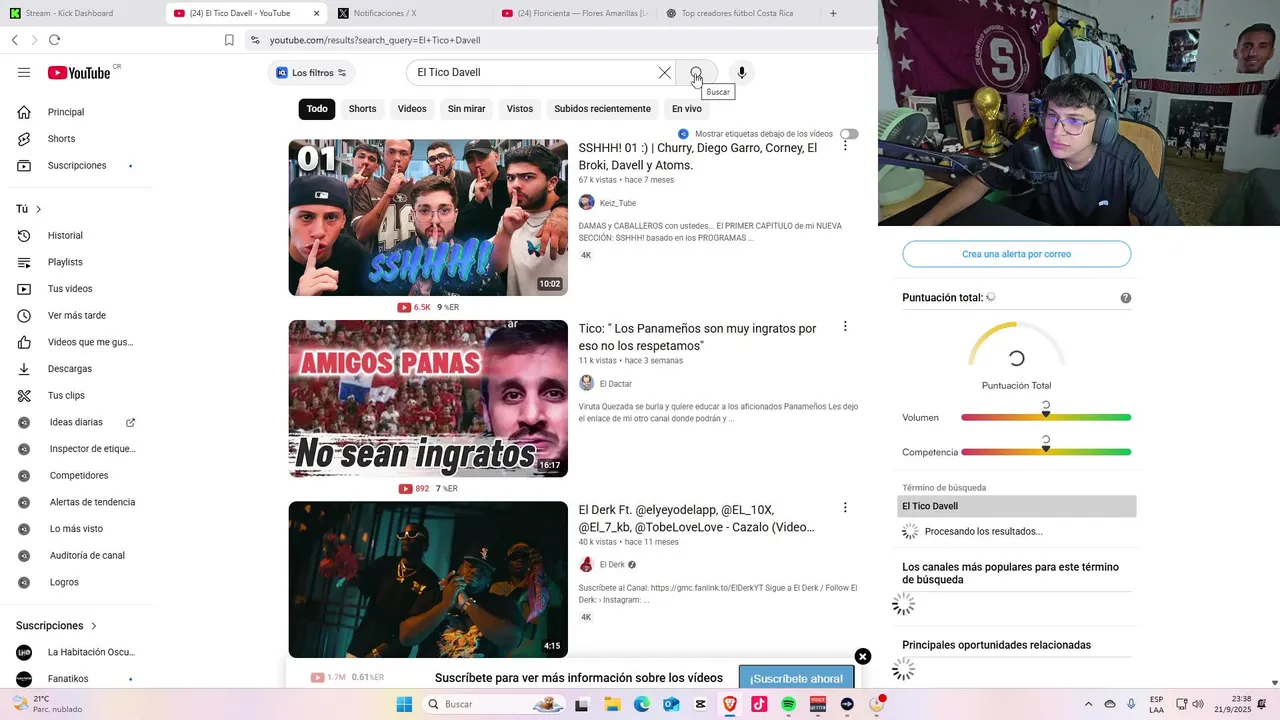This screenshot has width=1280, height=720.
Task: Select the Vistos filter chip
Action: click(x=519, y=109)
